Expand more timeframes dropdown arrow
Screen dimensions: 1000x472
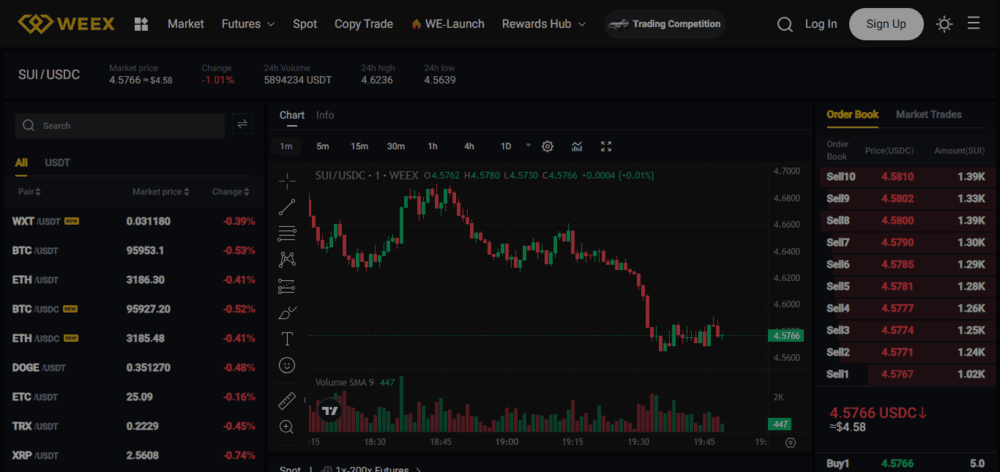click(x=528, y=145)
